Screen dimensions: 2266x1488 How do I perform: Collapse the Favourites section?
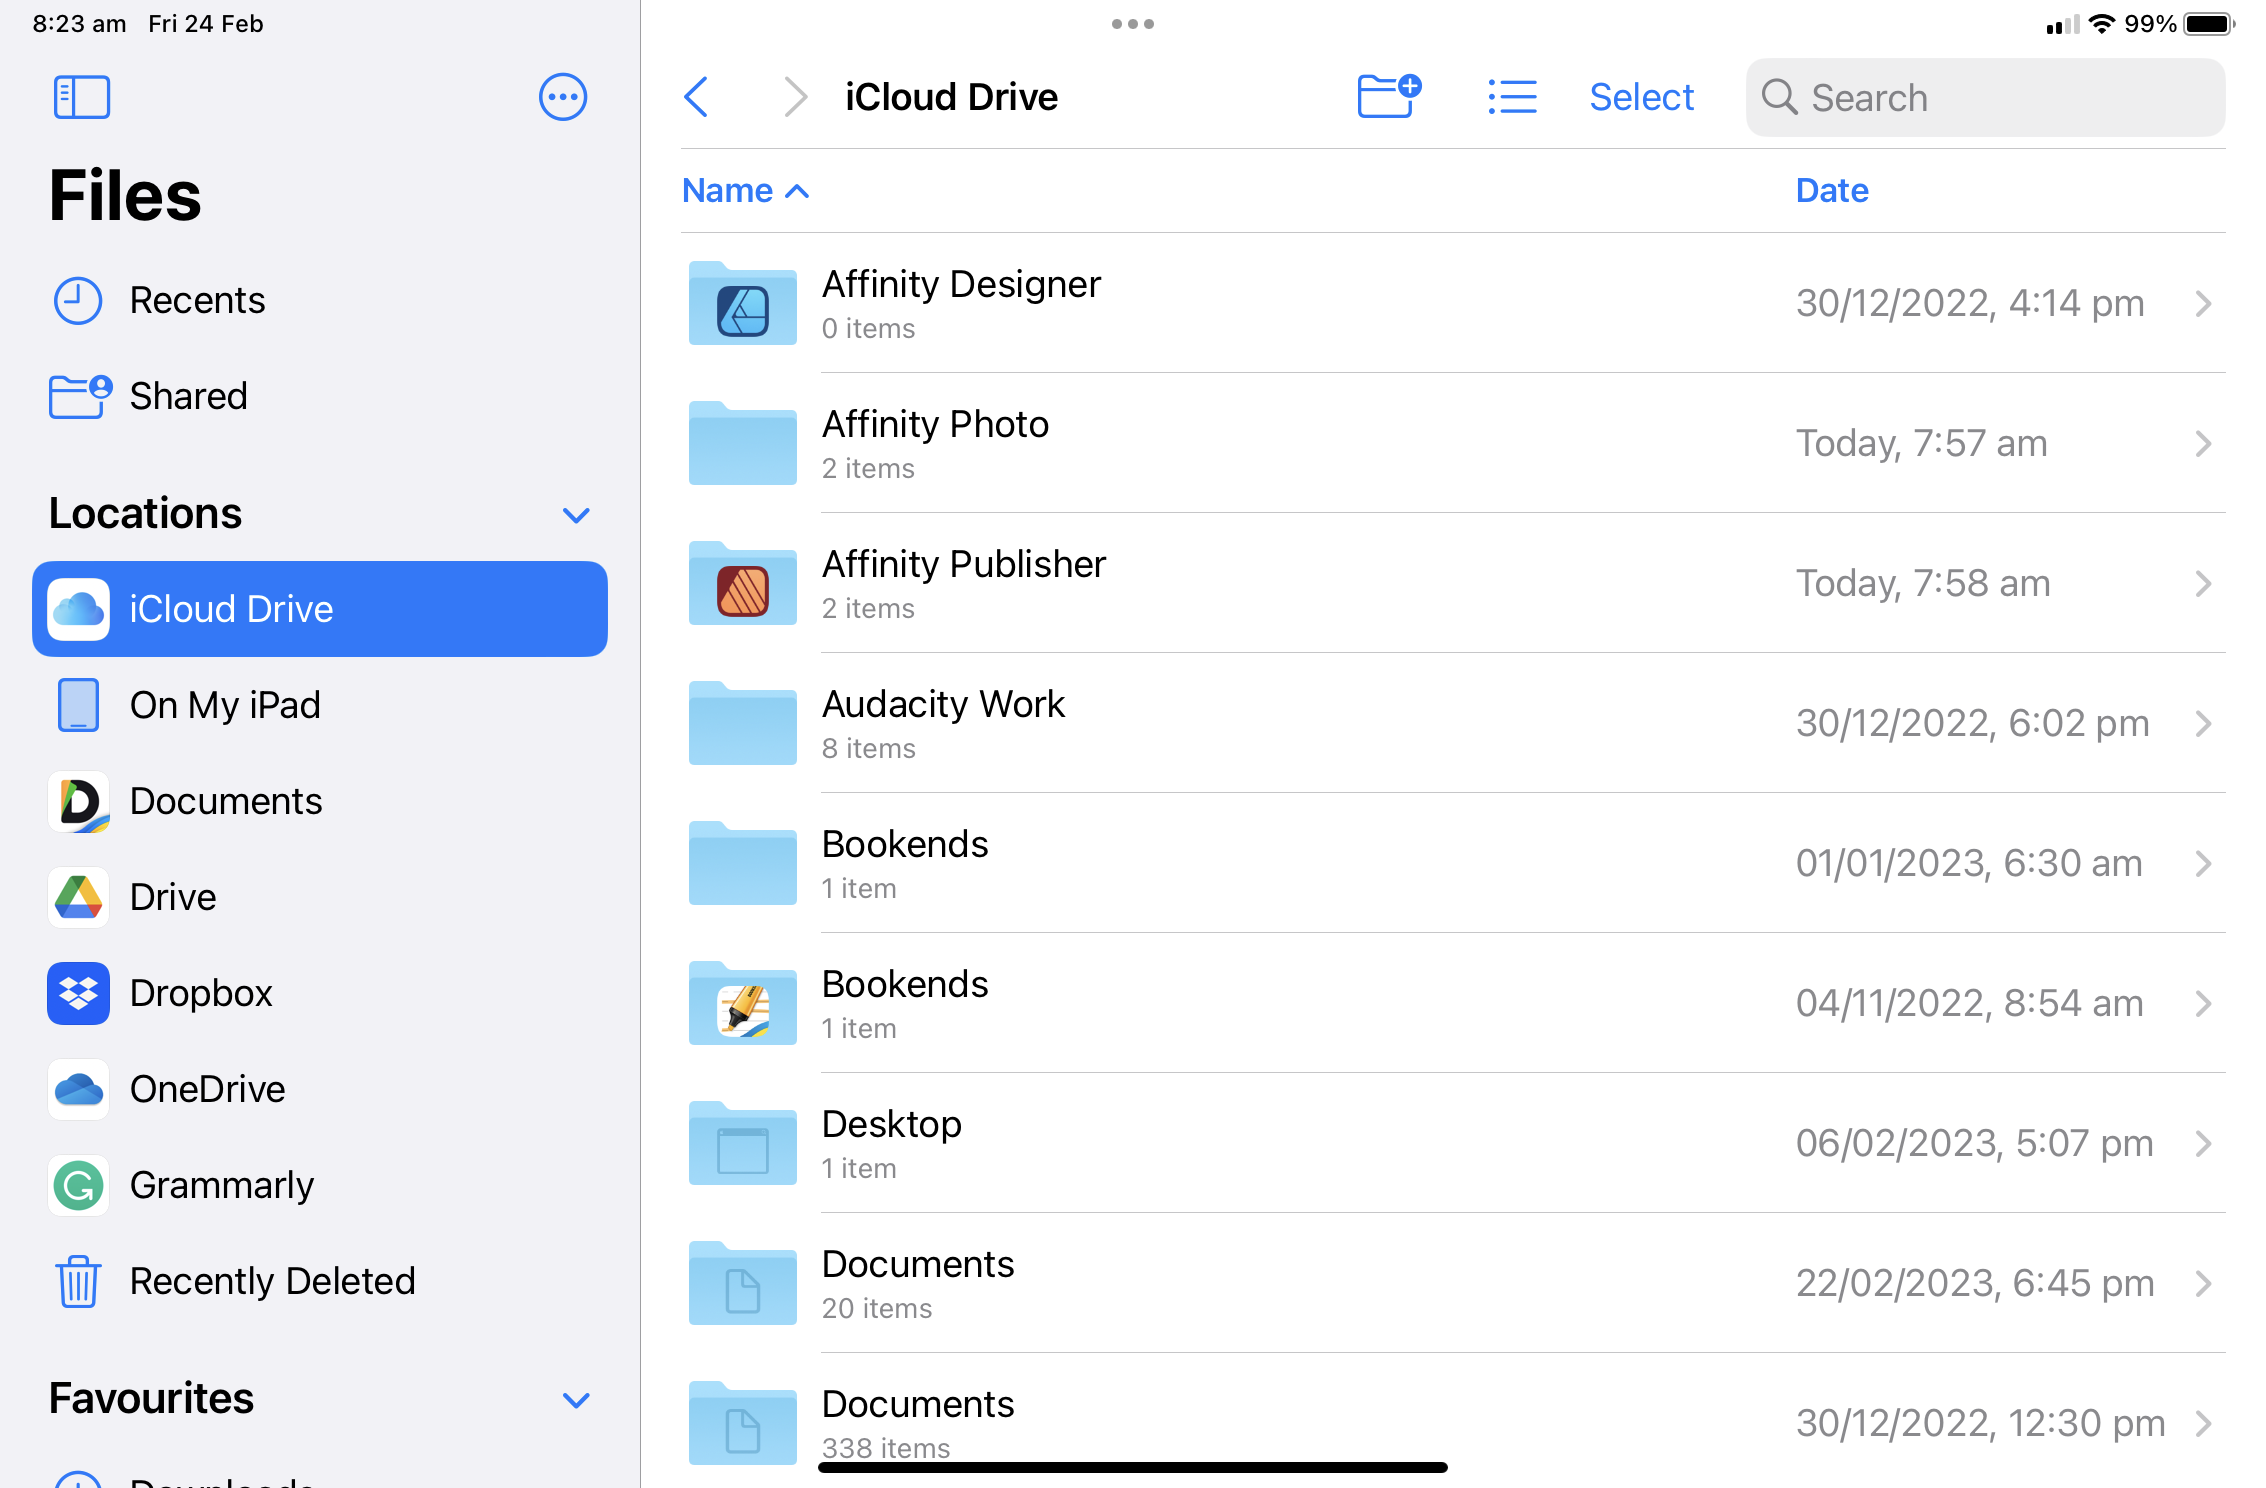576,1400
